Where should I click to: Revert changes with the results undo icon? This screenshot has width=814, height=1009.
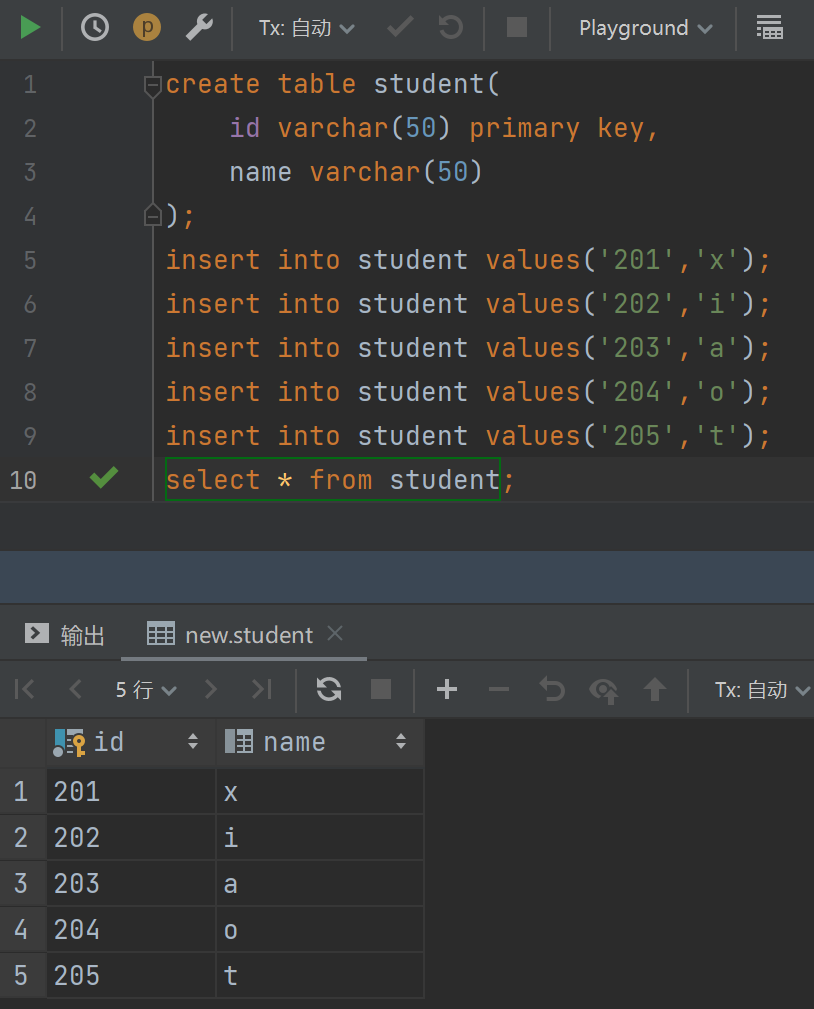(x=551, y=690)
